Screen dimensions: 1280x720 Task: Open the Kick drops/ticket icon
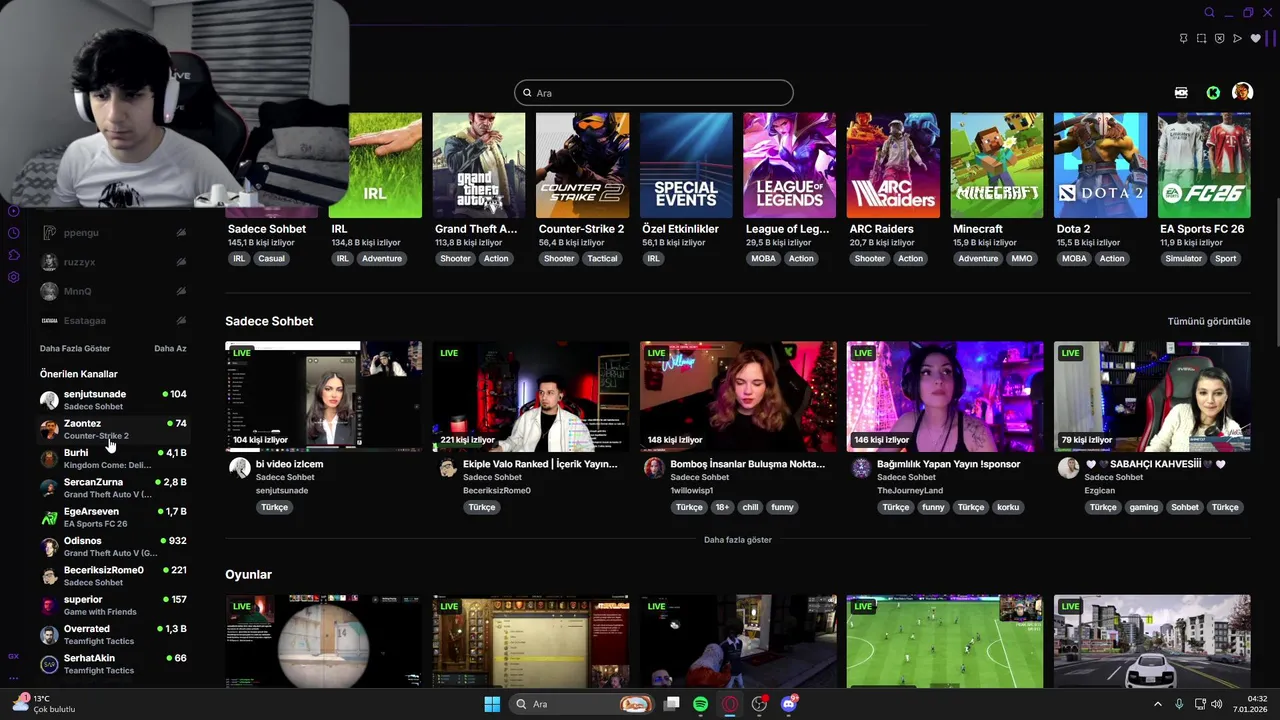1181,92
